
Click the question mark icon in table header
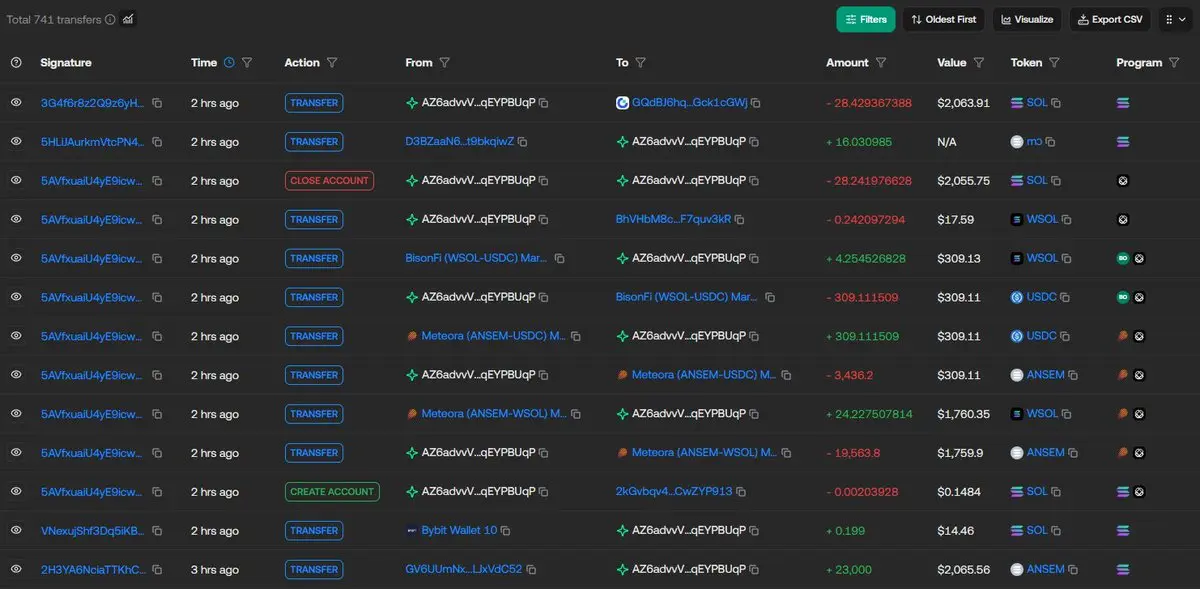point(16,62)
